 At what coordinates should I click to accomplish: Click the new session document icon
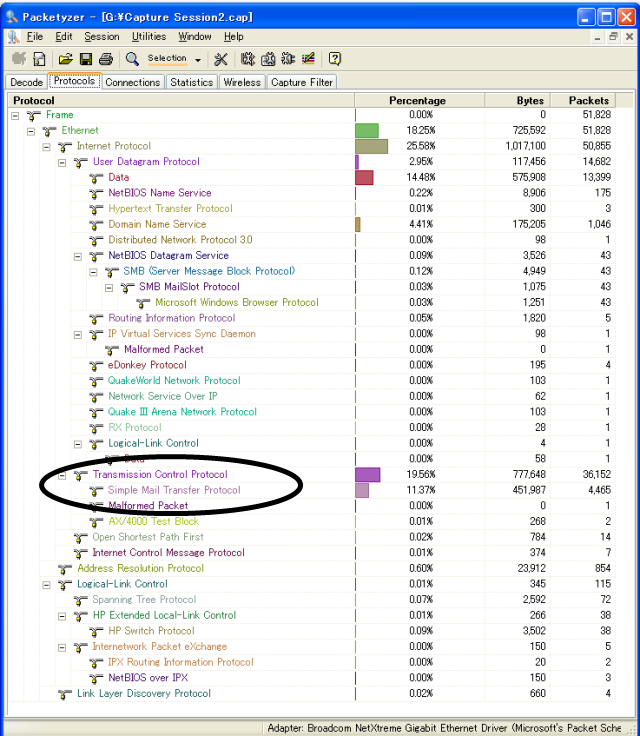39,59
